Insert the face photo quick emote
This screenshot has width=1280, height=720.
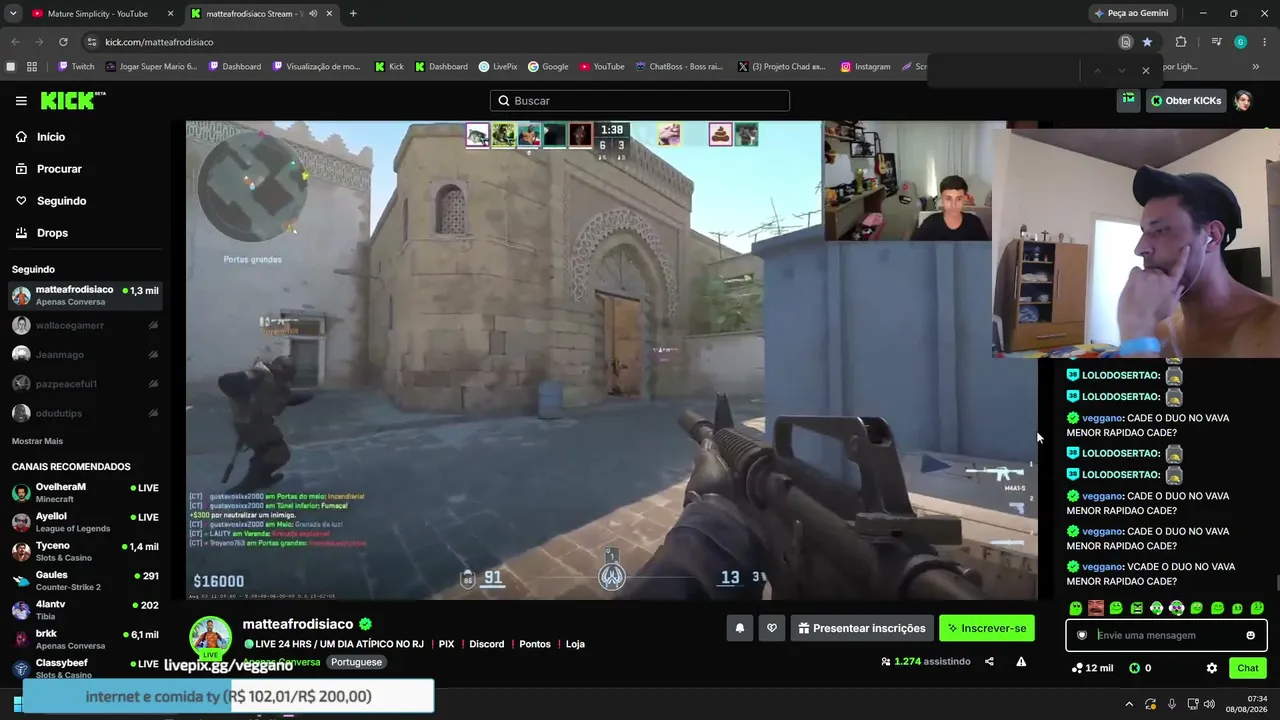[x=1096, y=608]
